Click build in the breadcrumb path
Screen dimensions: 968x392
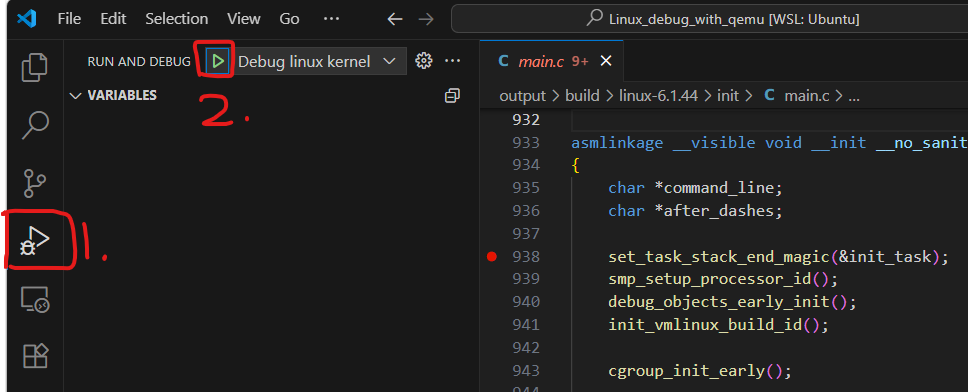click(582, 96)
